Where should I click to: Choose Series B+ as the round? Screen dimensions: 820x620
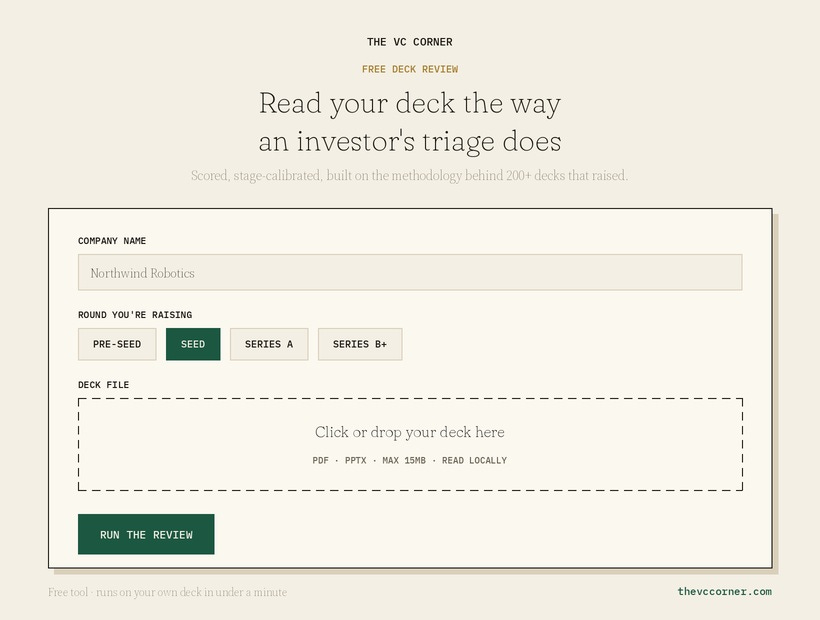[x=360, y=344]
